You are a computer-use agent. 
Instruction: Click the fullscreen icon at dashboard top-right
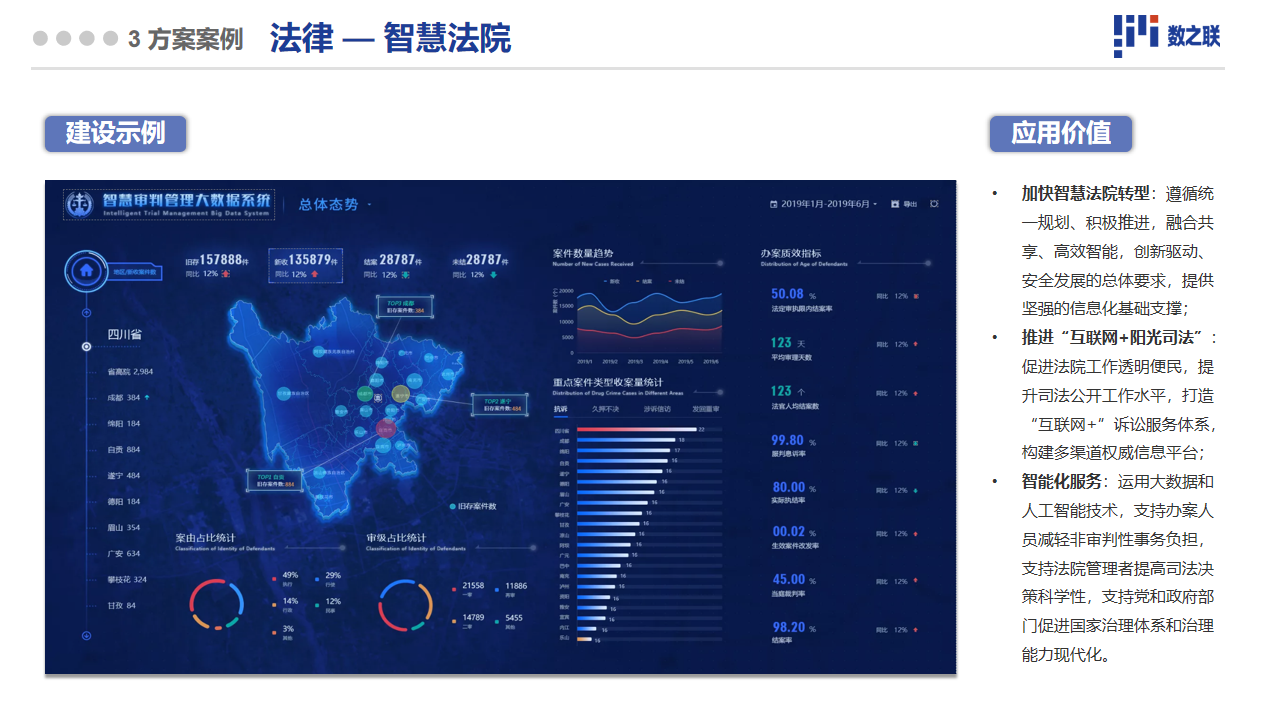click(x=934, y=204)
